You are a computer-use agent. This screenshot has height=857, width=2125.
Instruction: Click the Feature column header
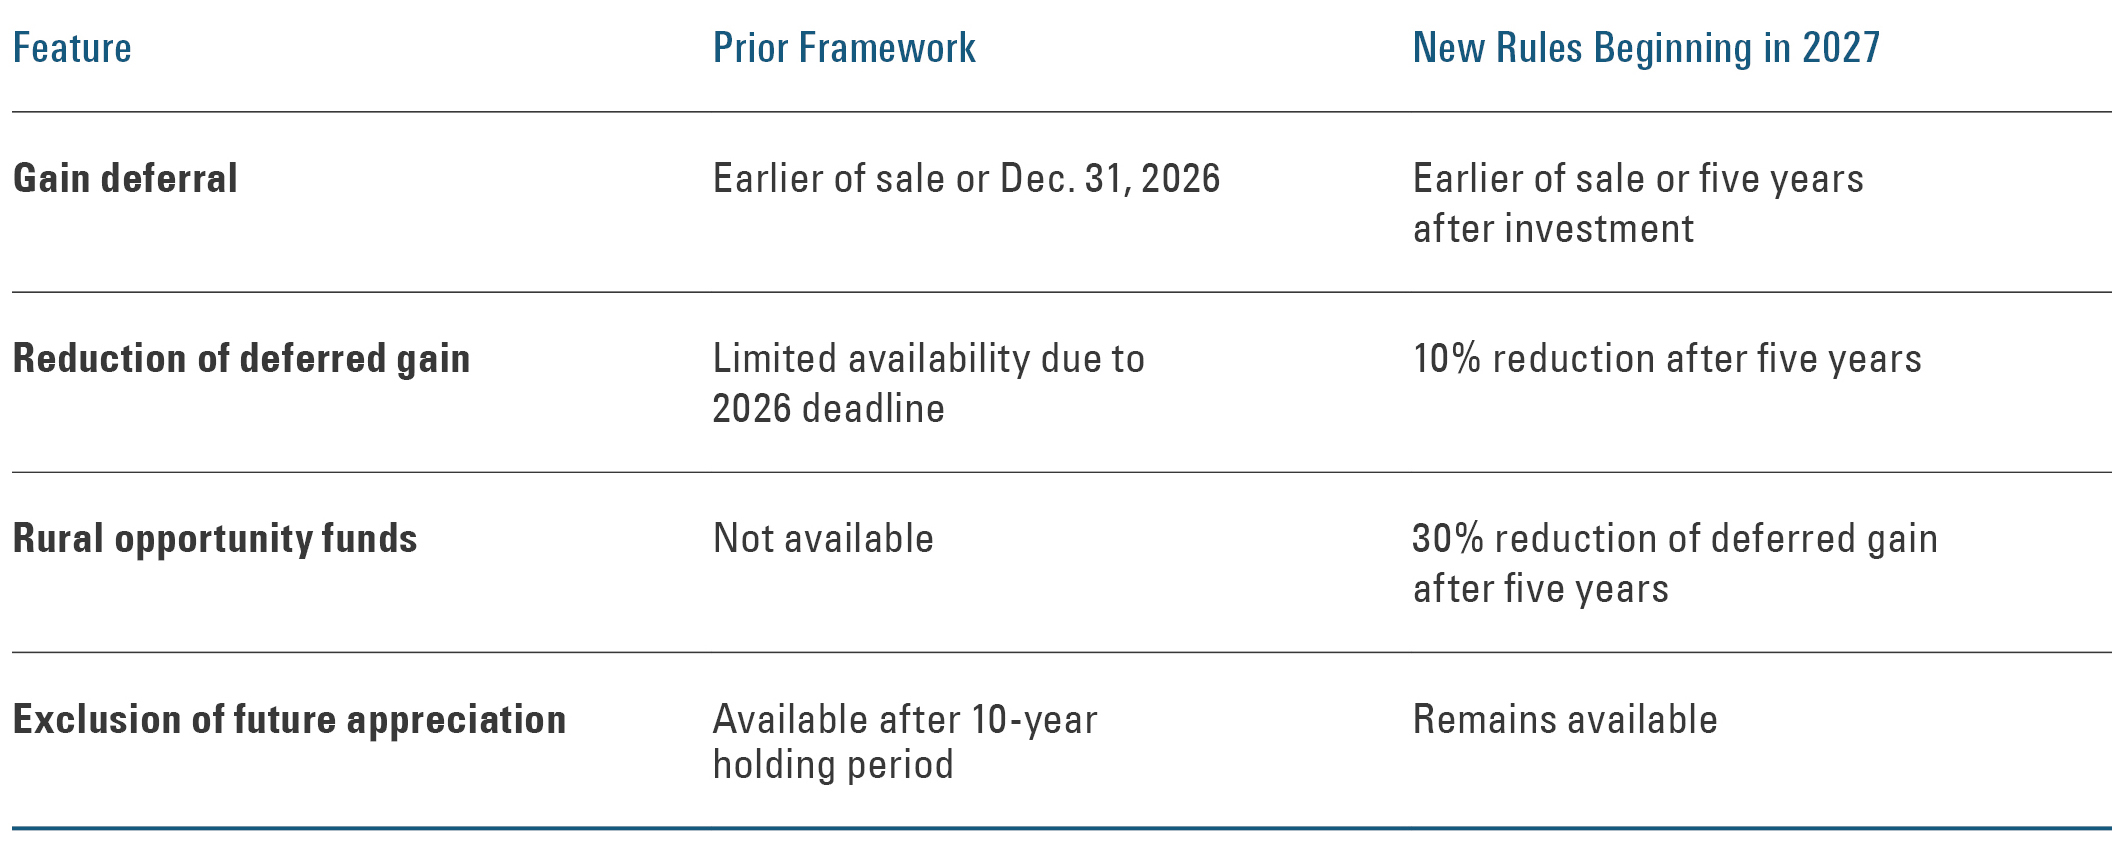tap(72, 48)
